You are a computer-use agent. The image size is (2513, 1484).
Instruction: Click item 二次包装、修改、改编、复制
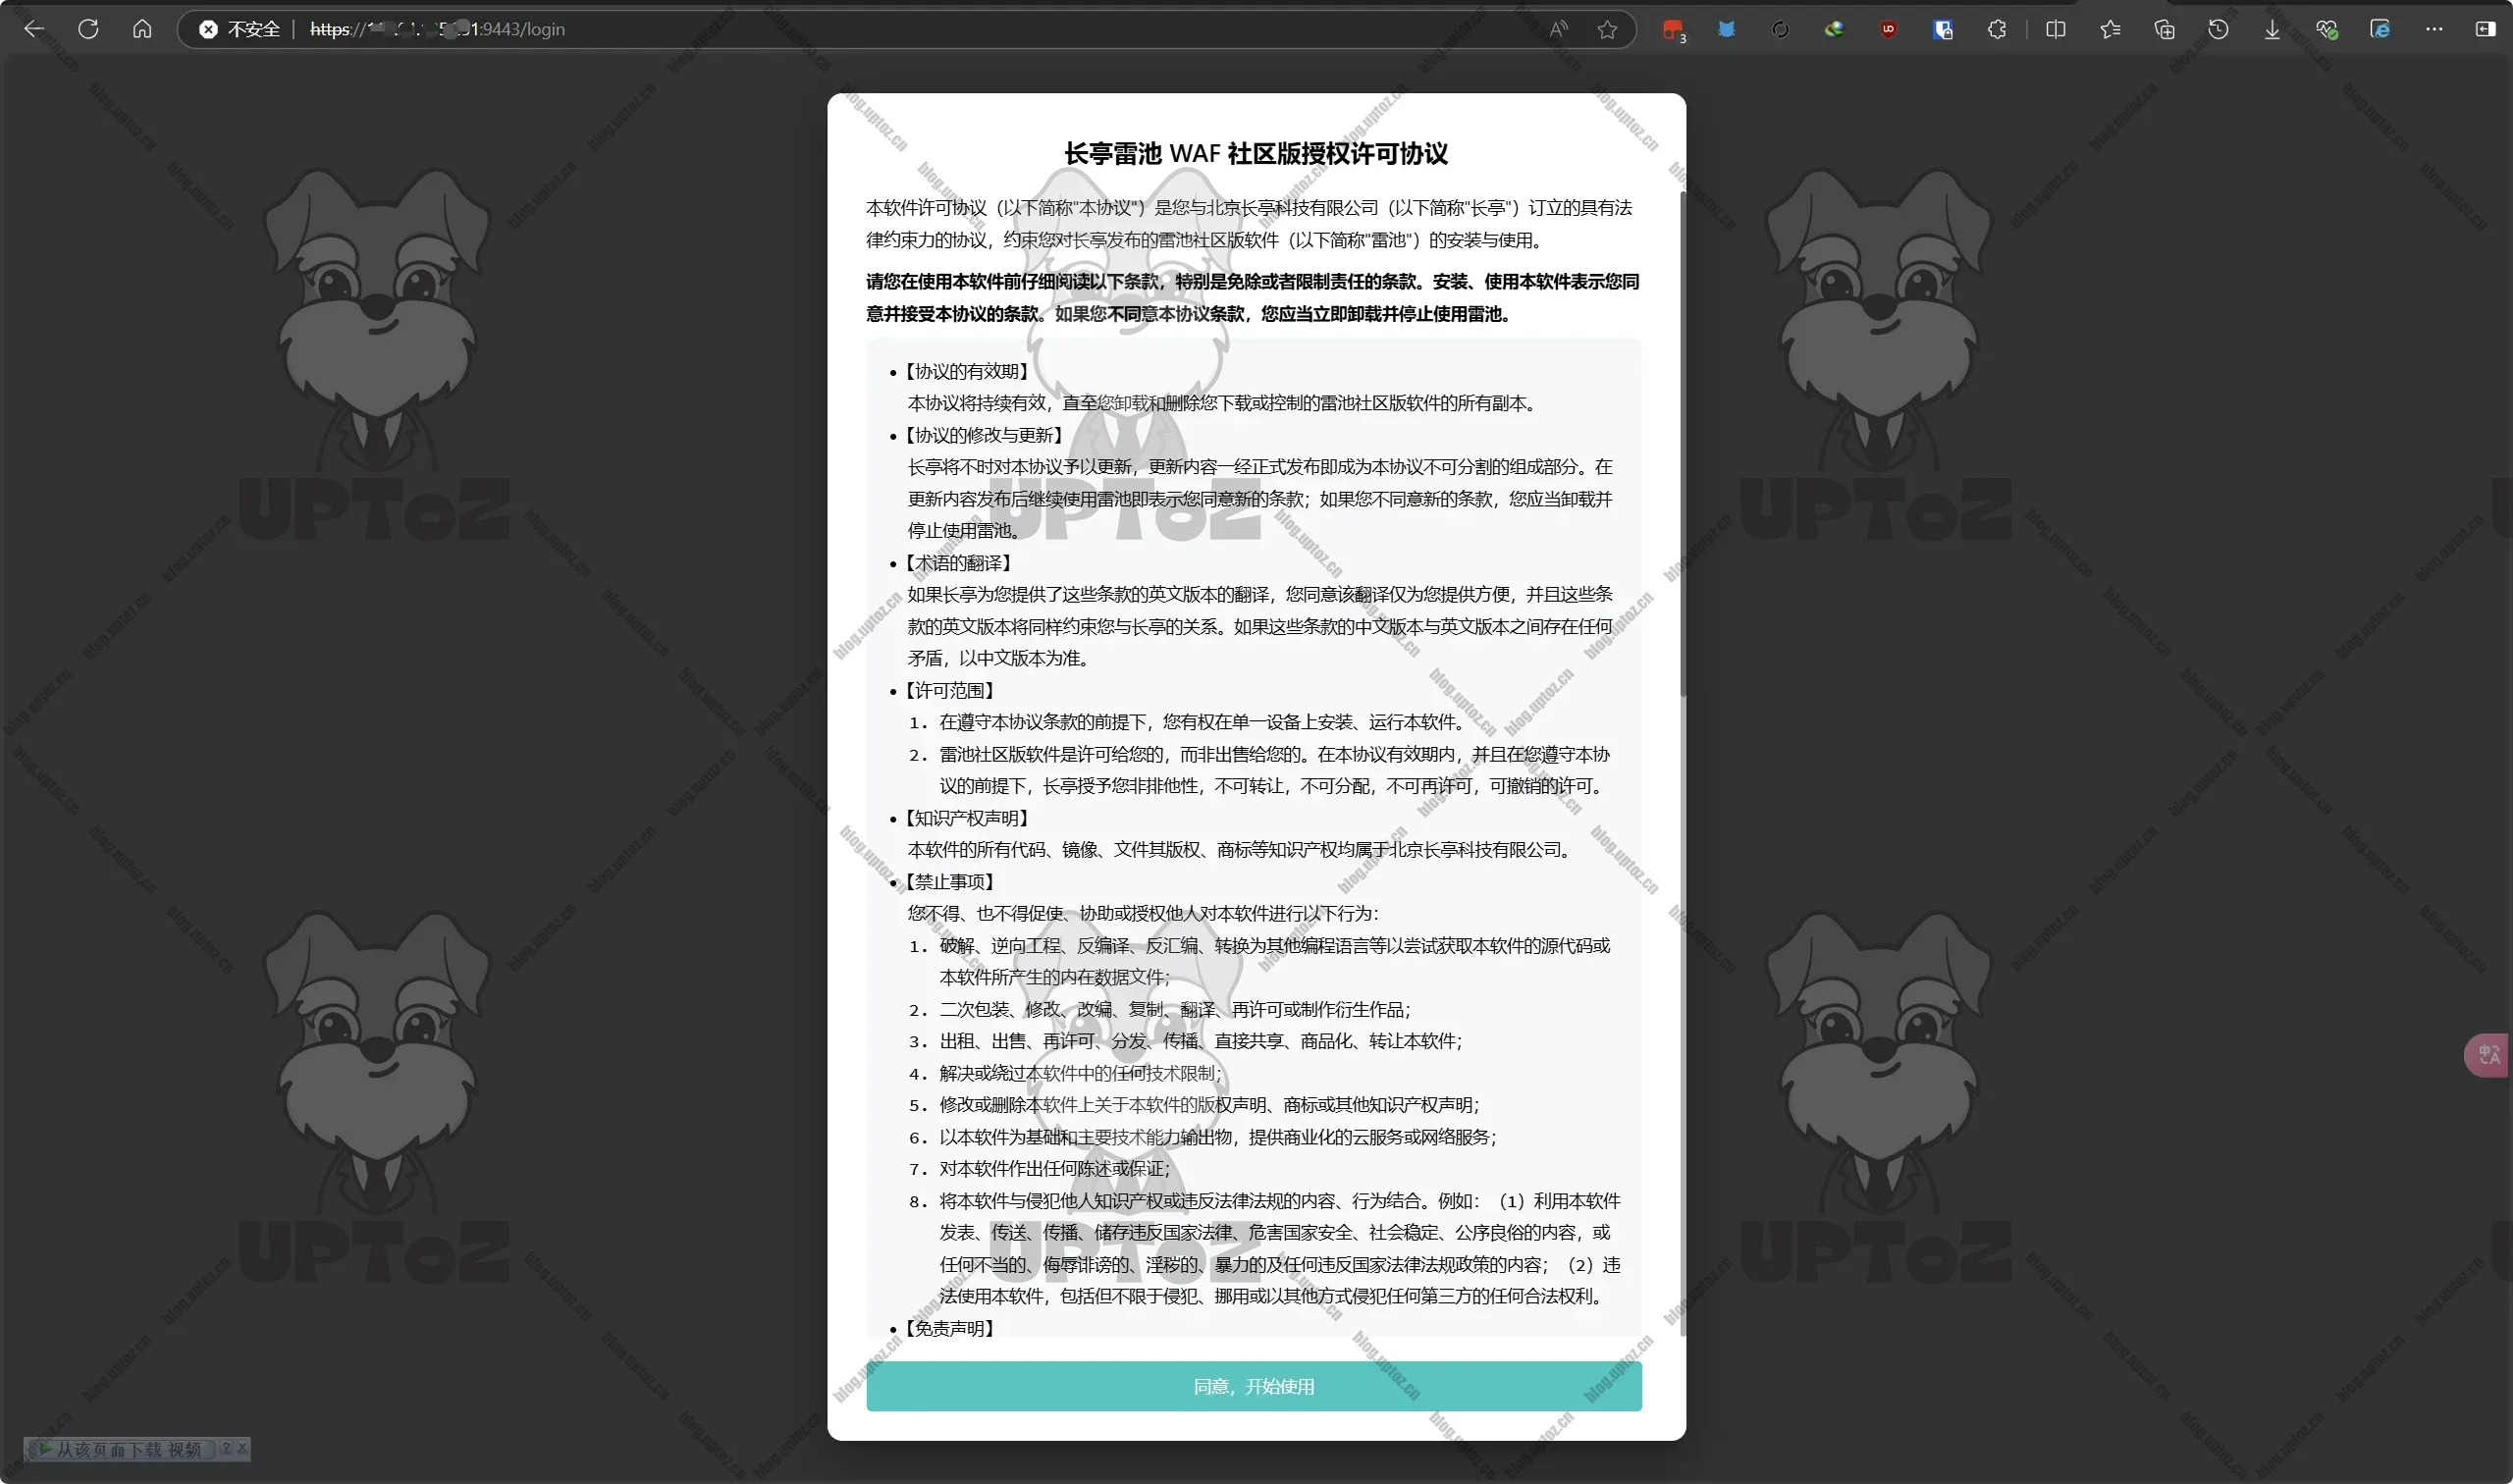[x=1175, y=1009]
